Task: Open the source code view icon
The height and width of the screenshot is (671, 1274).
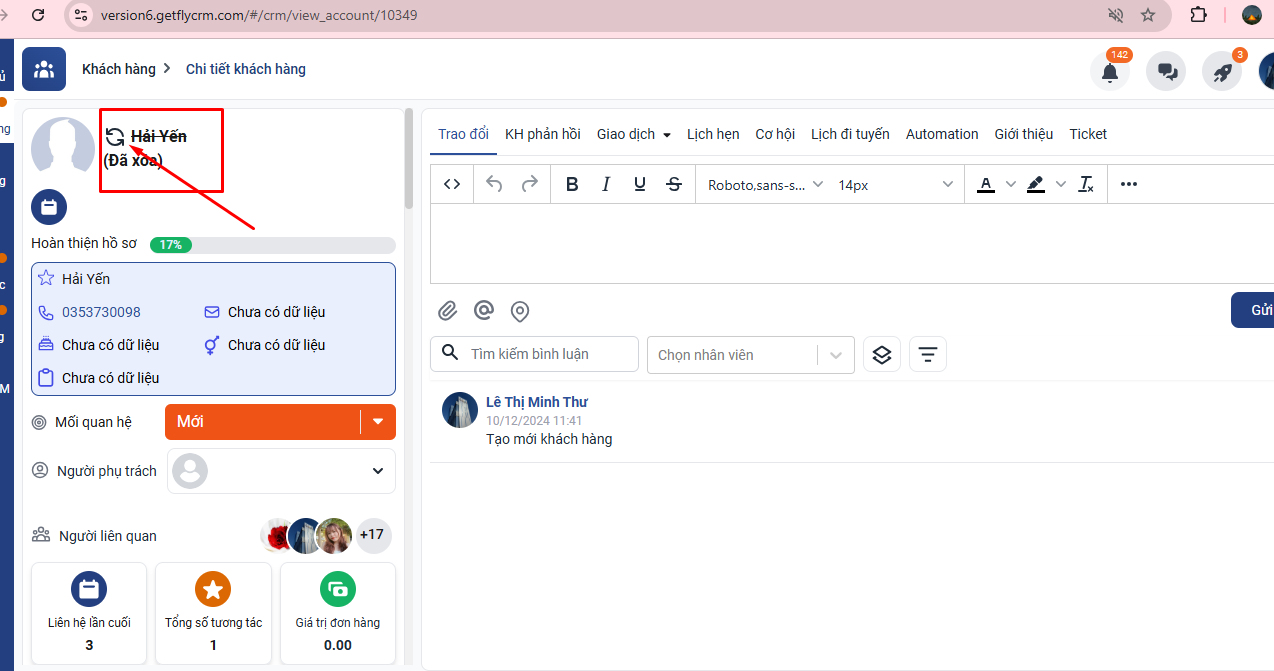Action: (x=452, y=184)
